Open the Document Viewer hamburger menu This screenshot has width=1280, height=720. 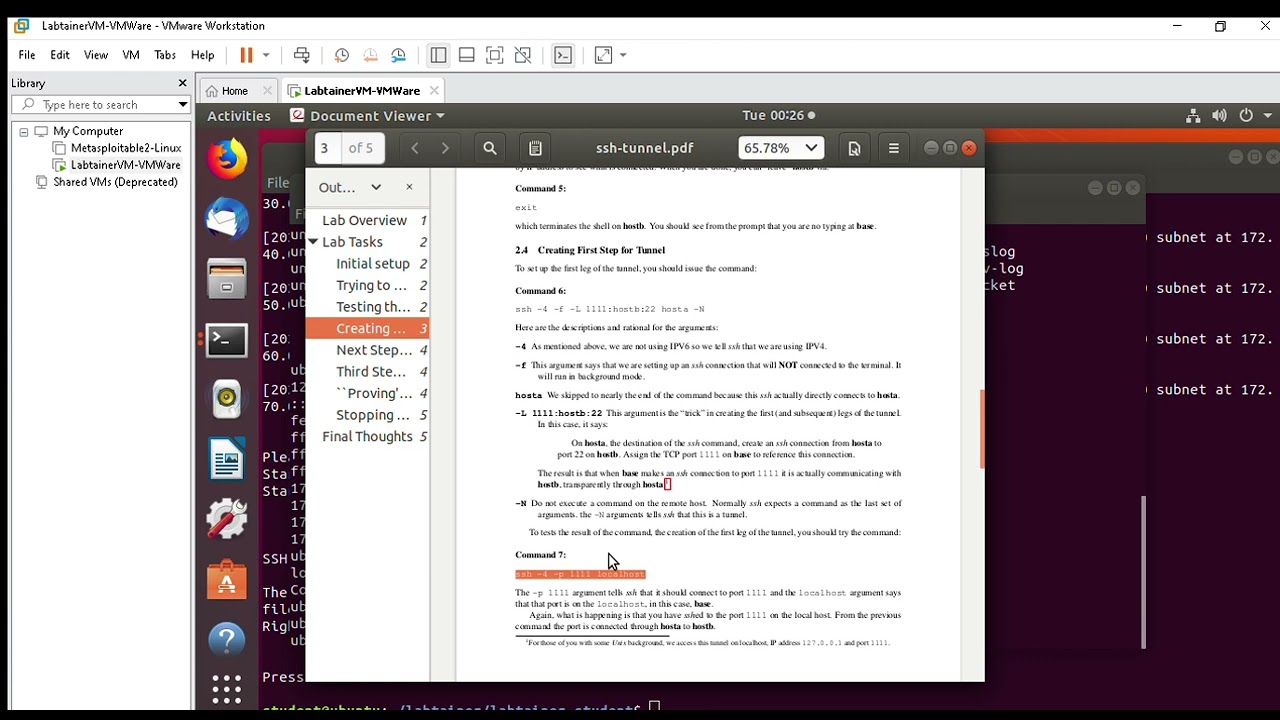point(894,148)
